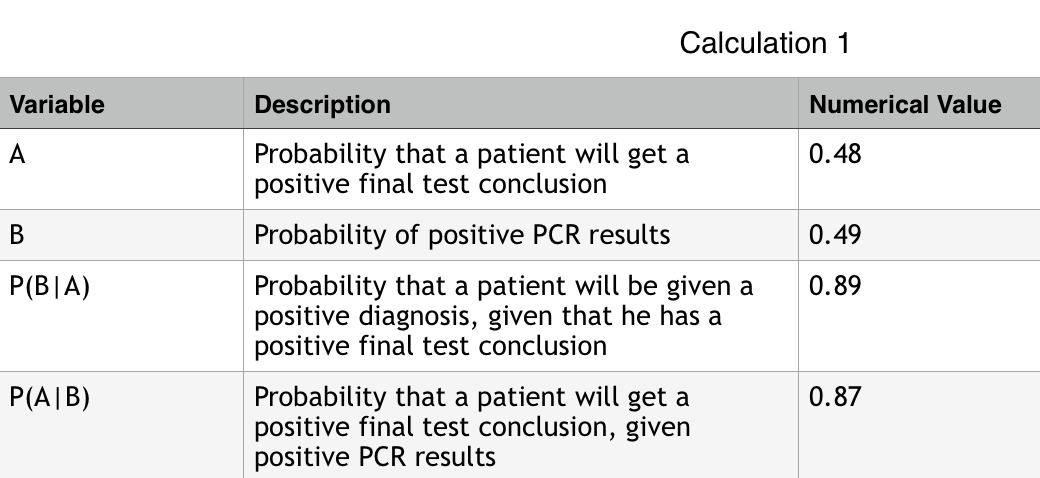Click the "Calculation 1" table title

[x=764, y=43]
